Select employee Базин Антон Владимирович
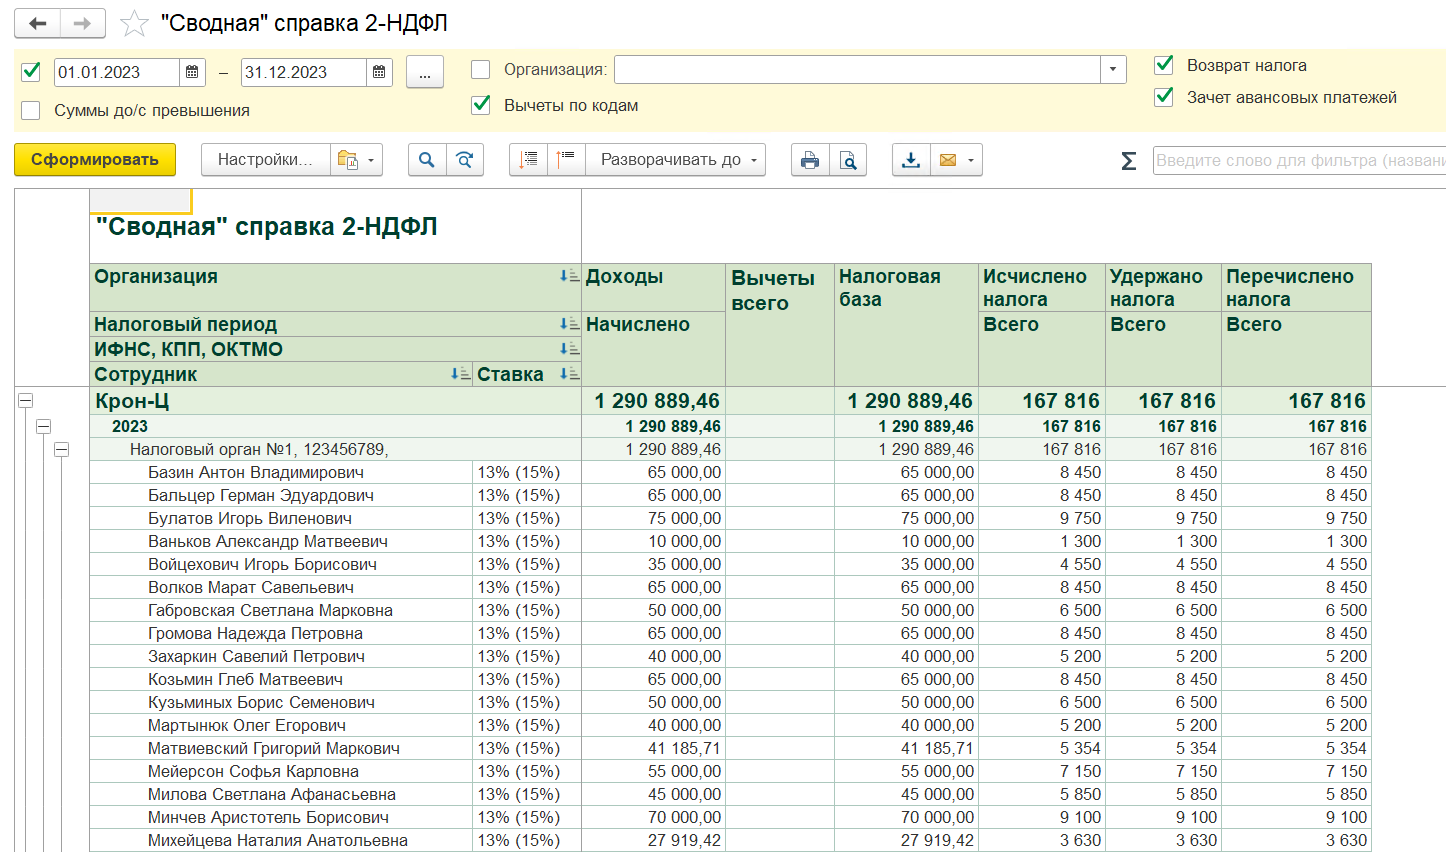The width and height of the screenshot is (1446, 852). 256,472
